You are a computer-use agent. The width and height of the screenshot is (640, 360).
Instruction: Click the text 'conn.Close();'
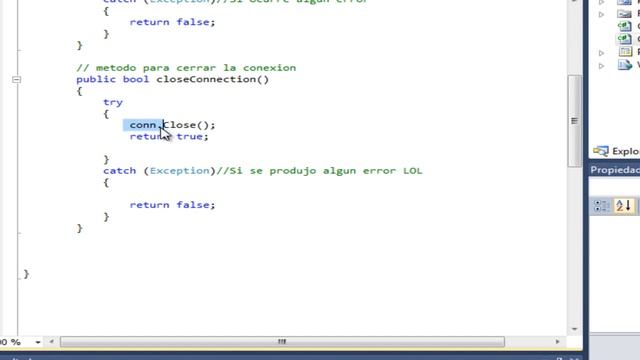coord(172,125)
